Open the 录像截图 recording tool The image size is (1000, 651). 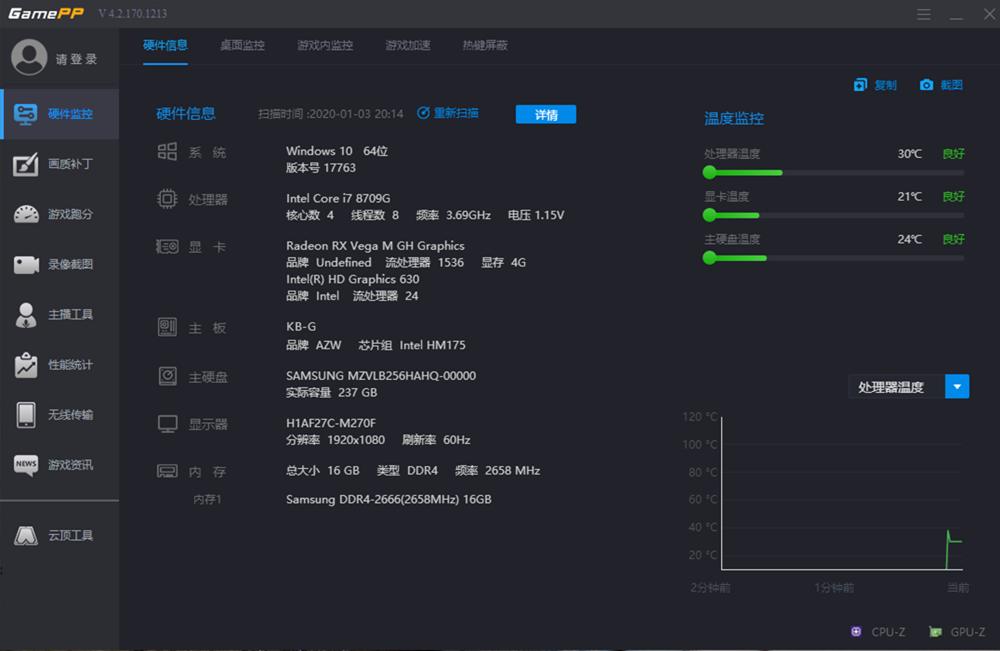click(x=60, y=263)
